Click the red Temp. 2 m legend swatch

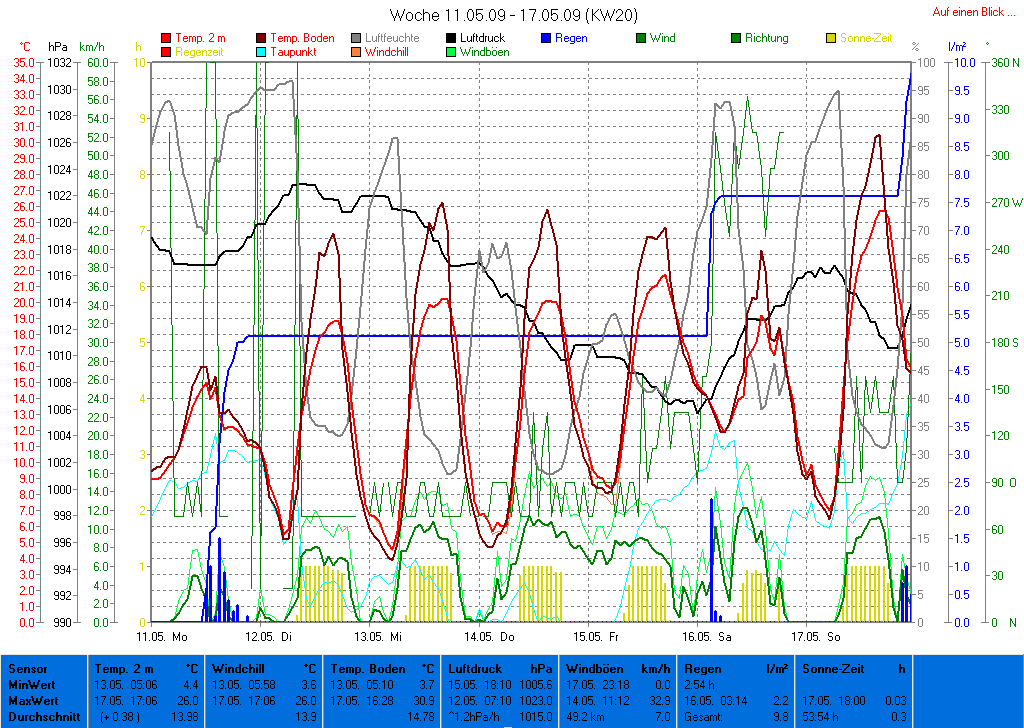pyautogui.click(x=166, y=39)
